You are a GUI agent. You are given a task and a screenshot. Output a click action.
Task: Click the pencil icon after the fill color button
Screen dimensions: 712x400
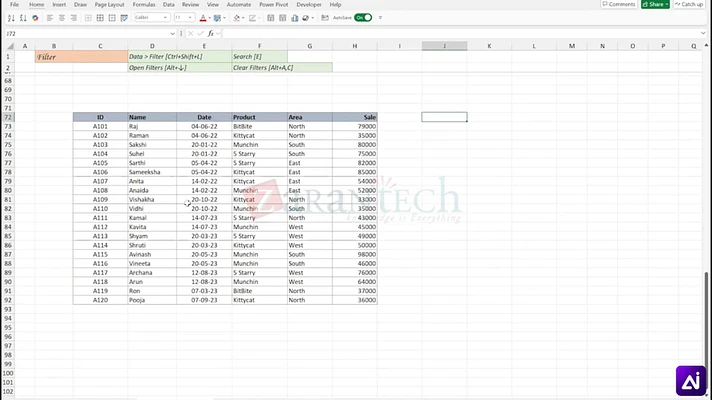click(252, 18)
